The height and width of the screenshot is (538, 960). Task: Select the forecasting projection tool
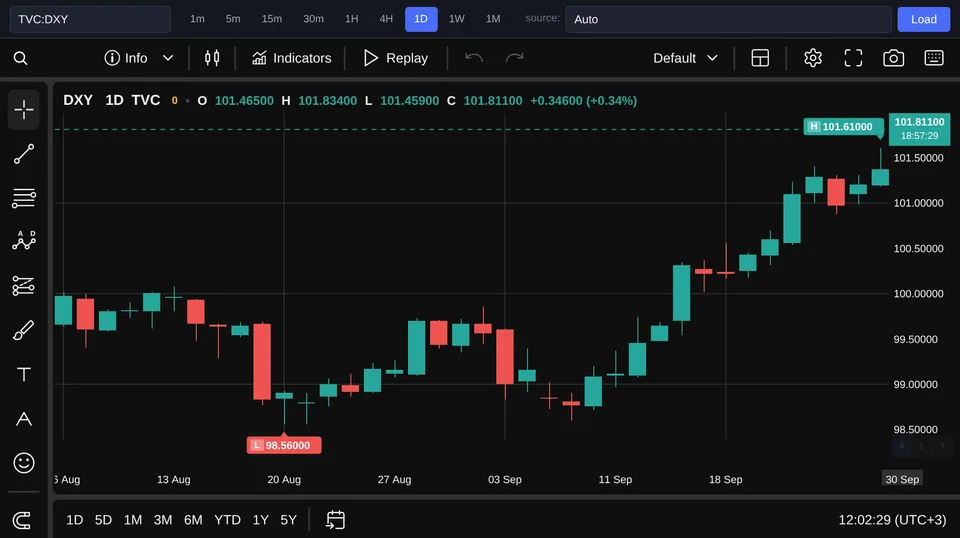pyautogui.click(x=24, y=286)
